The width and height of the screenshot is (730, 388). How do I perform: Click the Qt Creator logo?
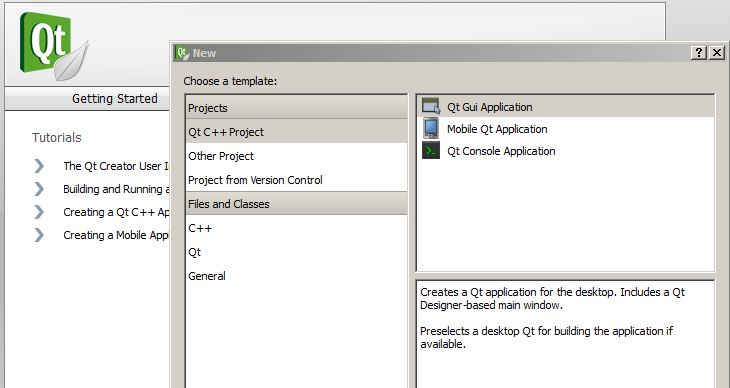coord(53,46)
